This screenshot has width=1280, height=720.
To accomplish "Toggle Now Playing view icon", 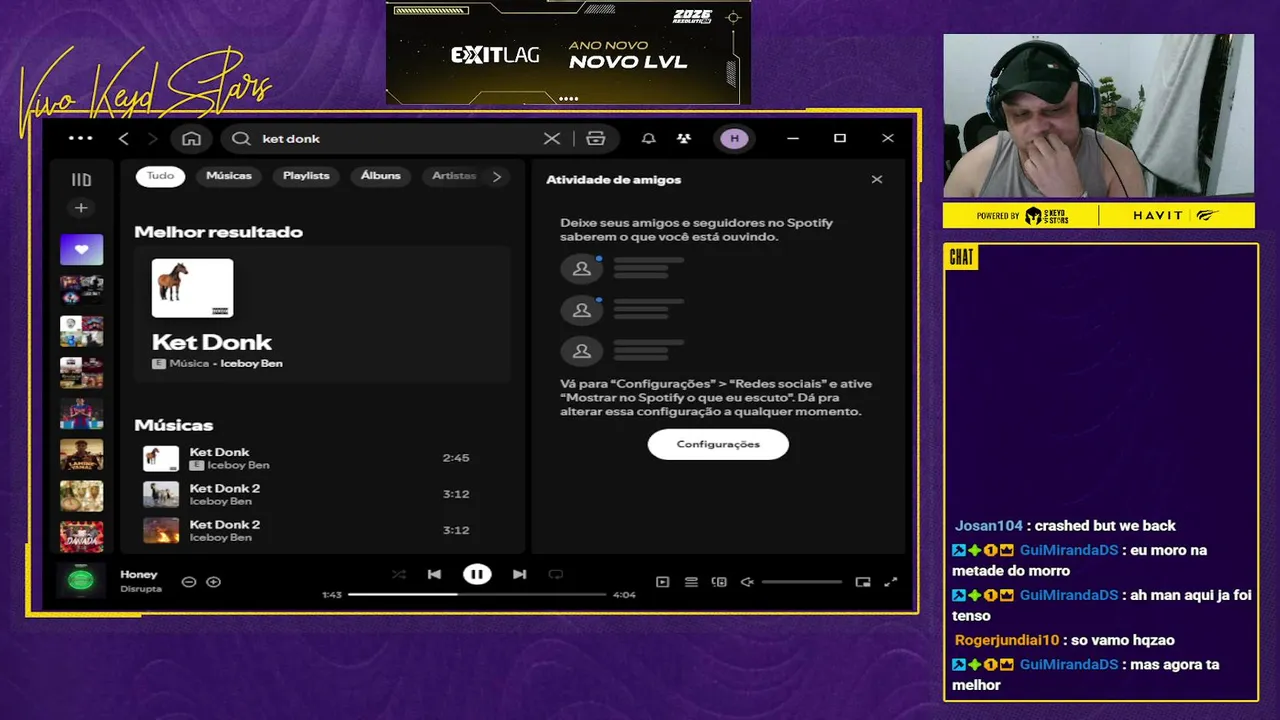I will [662, 582].
